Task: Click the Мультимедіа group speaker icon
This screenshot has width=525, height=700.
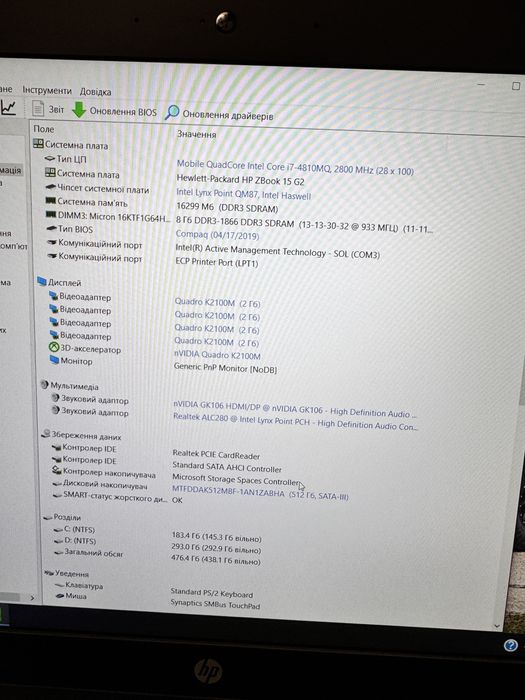Action: 44,384
